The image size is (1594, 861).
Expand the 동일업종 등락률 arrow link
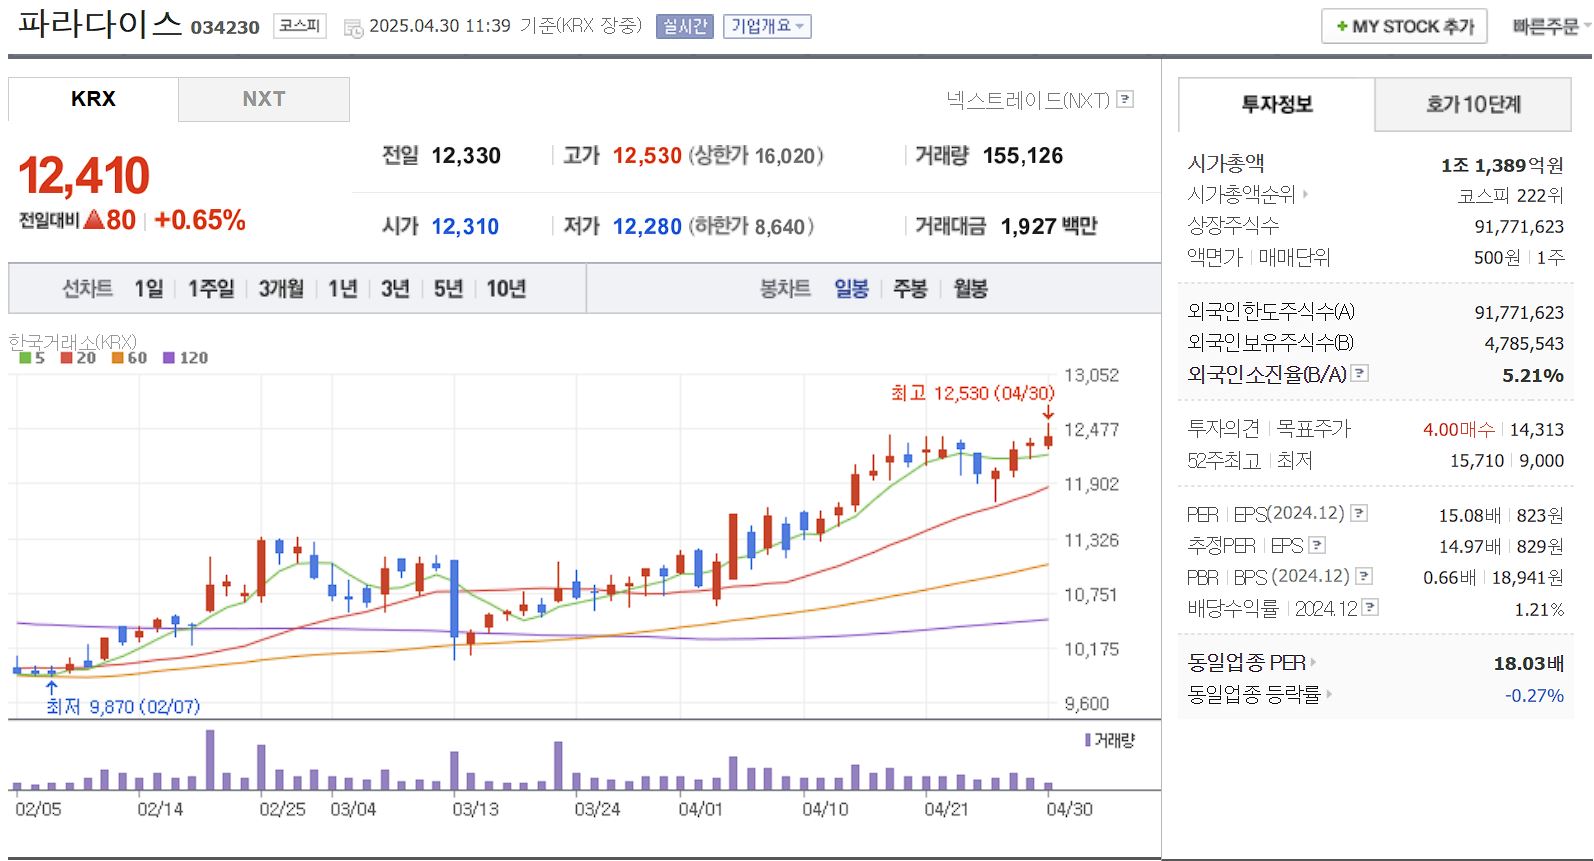pyautogui.click(x=1260, y=693)
